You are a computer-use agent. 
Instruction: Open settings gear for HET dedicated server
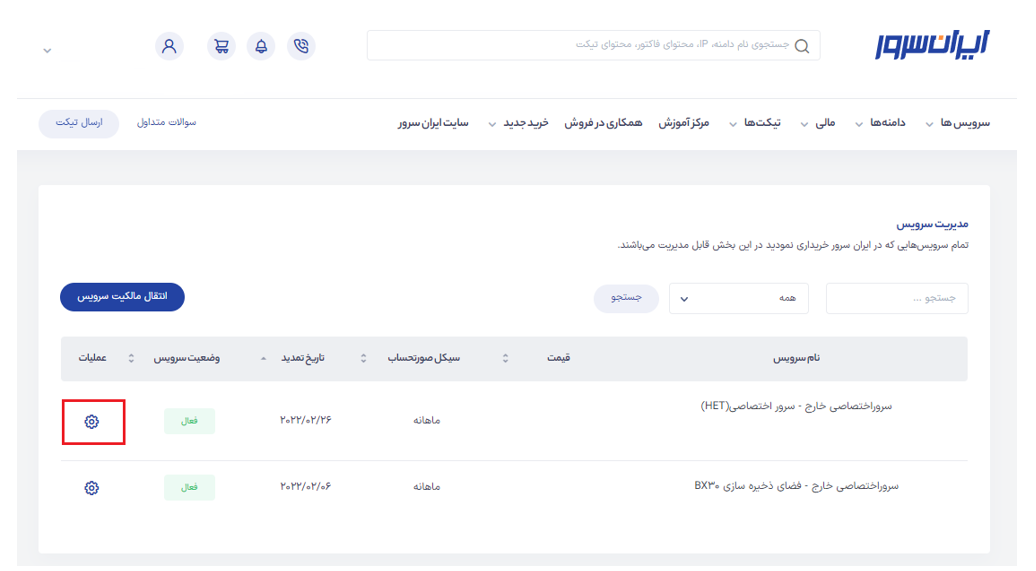[92, 422]
